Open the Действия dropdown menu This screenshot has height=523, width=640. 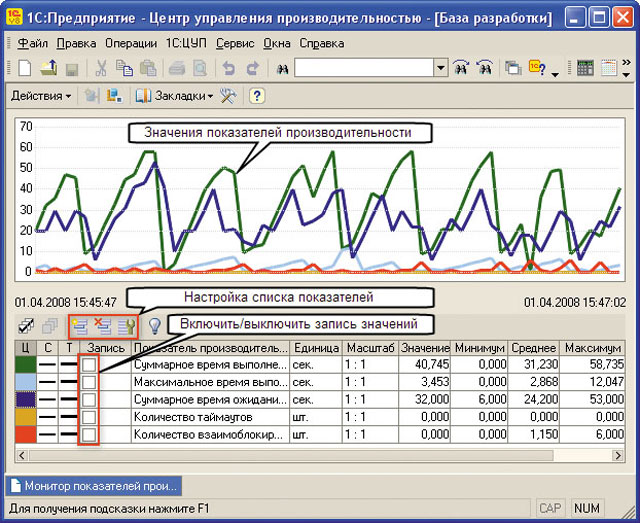[x=41, y=96]
